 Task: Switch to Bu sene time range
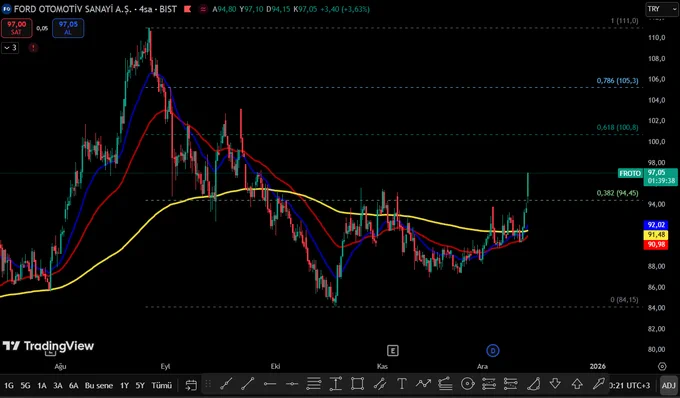pos(99,385)
